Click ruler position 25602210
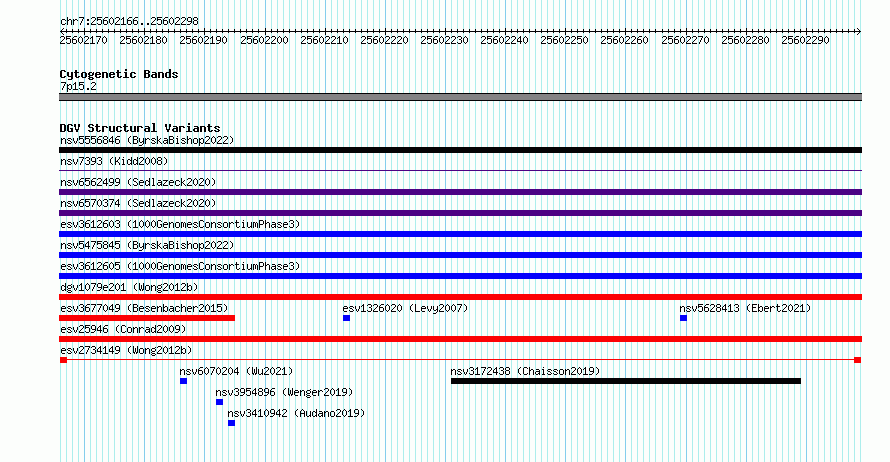 [325, 40]
